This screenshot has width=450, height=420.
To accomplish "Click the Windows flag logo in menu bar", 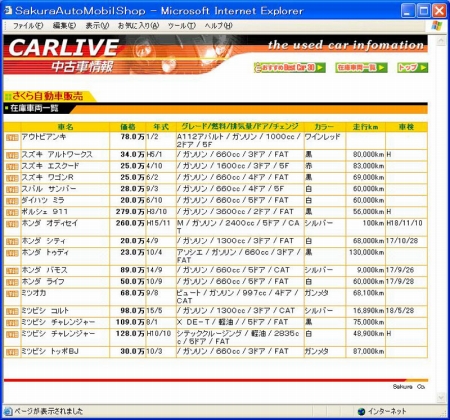I will pyautogui.click(x=436, y=26).
